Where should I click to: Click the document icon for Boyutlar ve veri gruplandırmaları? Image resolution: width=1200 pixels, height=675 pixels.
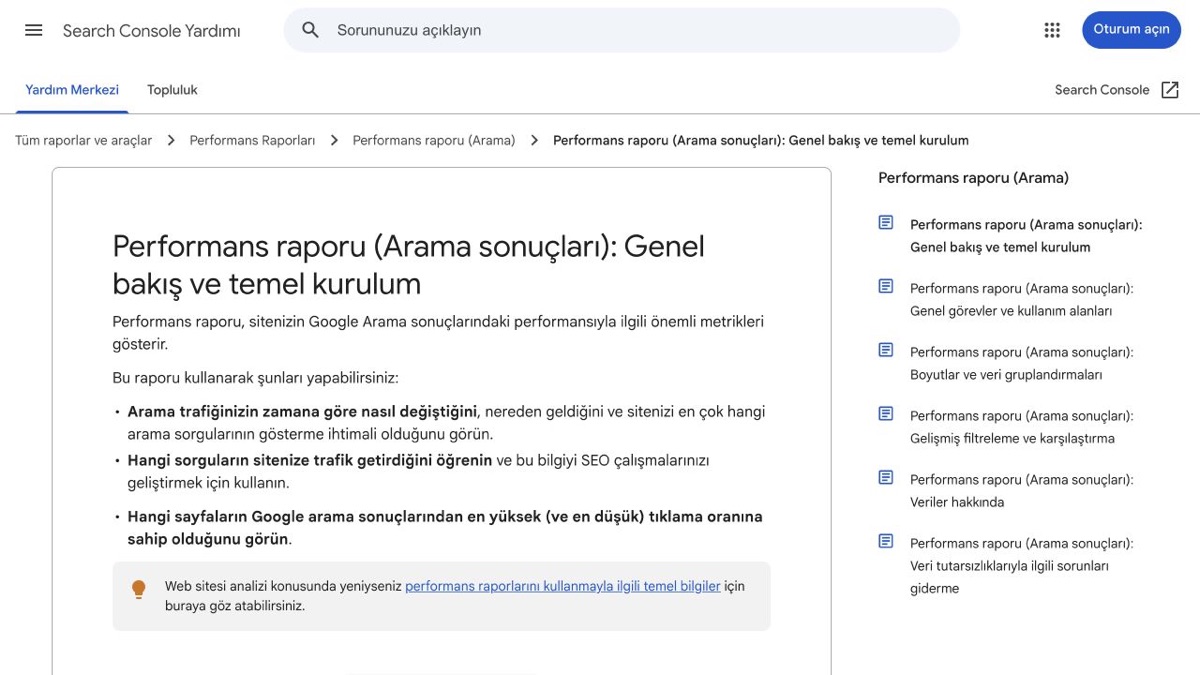pos(886,350)
